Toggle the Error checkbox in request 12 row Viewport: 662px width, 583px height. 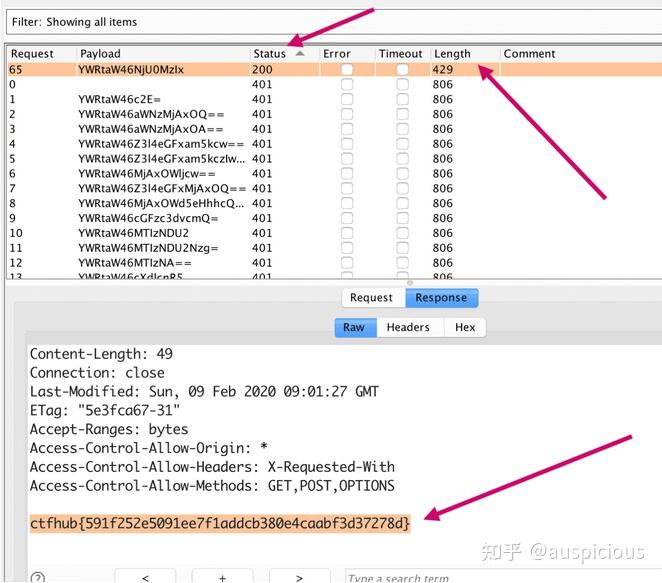click(x=347, y=263)
